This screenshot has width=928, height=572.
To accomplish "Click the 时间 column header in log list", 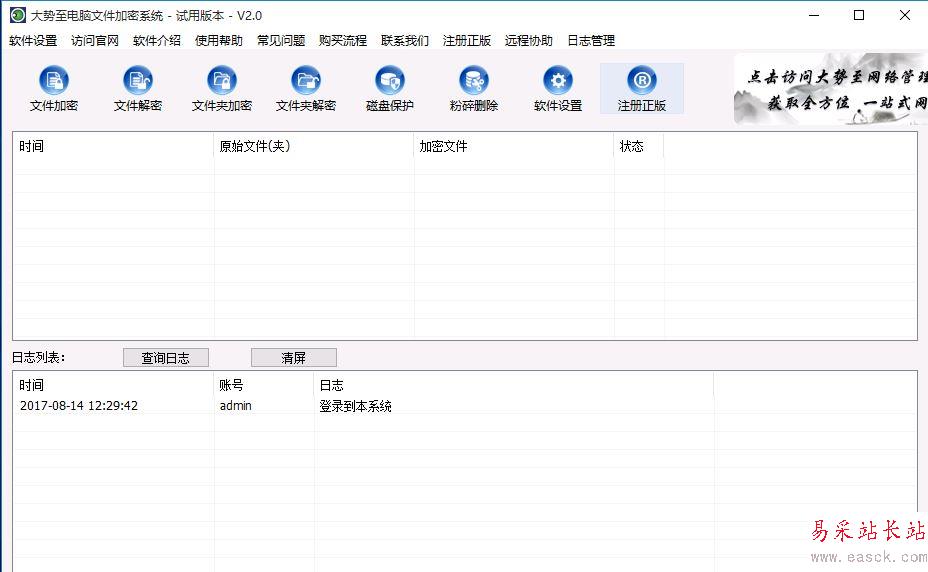I will click(x=113, y=385).
